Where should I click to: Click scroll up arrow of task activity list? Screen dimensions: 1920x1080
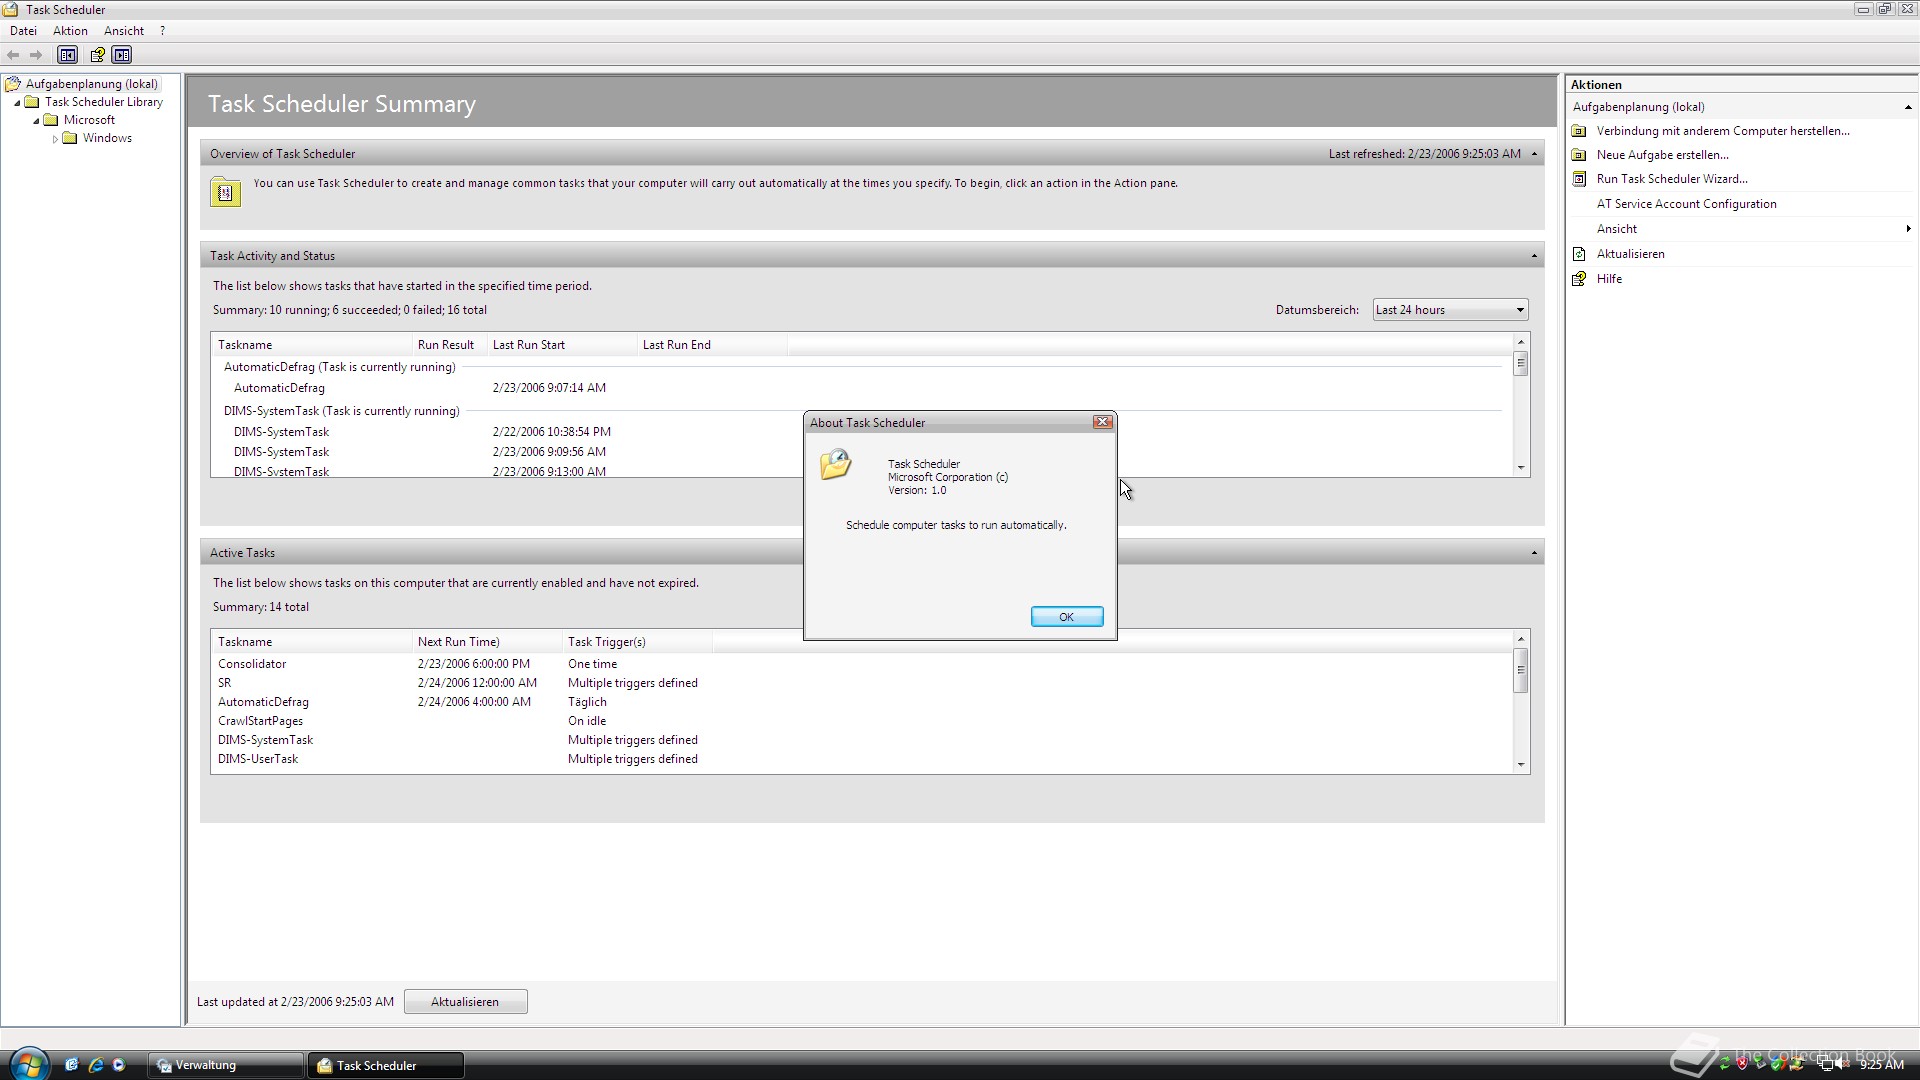coord(1521,342)
